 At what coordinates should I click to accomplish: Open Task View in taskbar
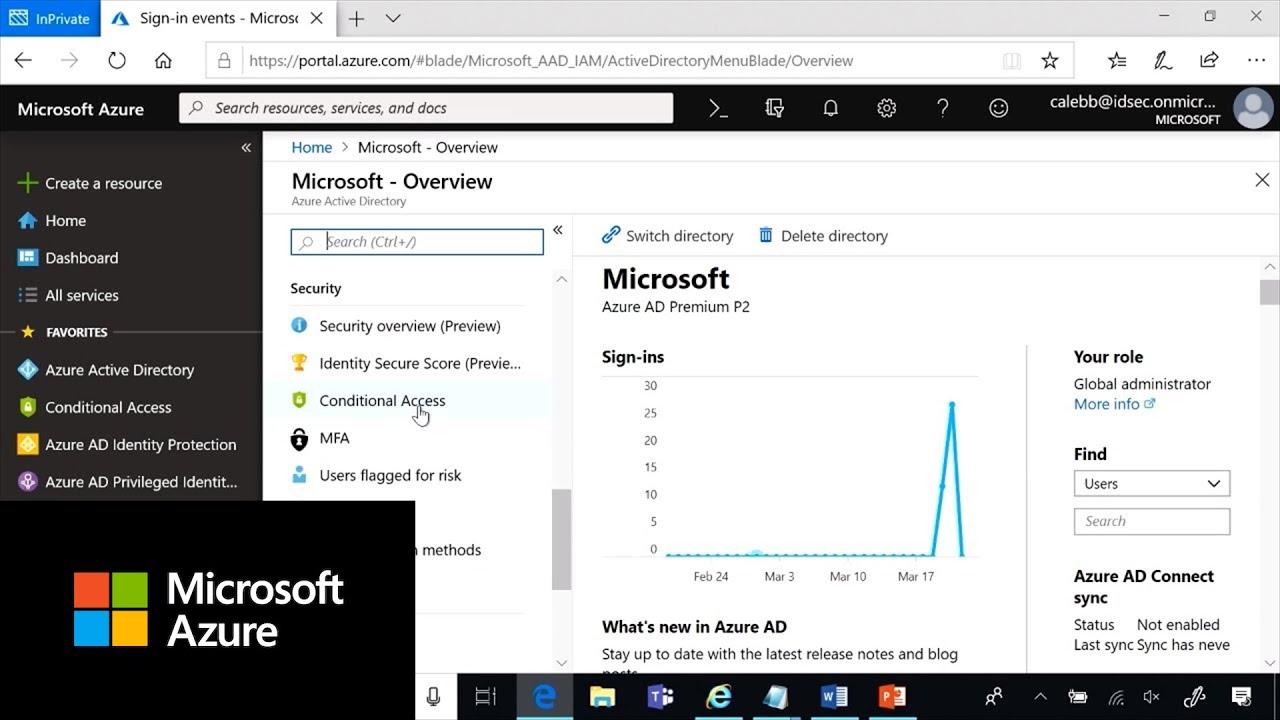pos(485,697)
